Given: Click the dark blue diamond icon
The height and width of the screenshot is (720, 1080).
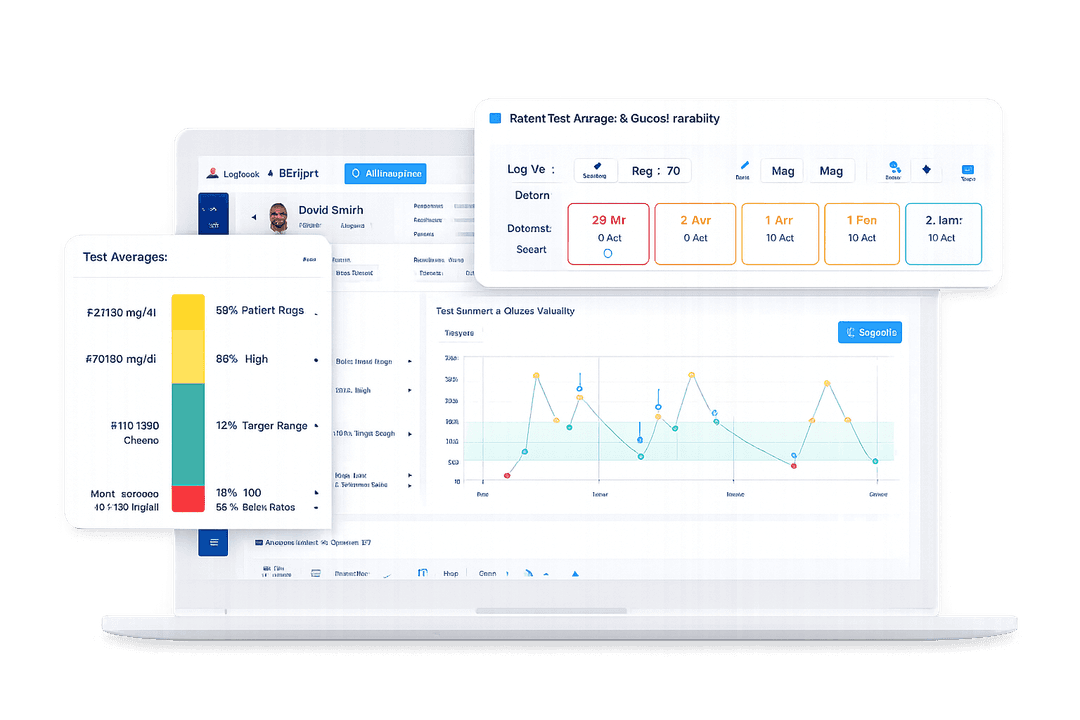Looking at the screenshot, I should [926, 170].
